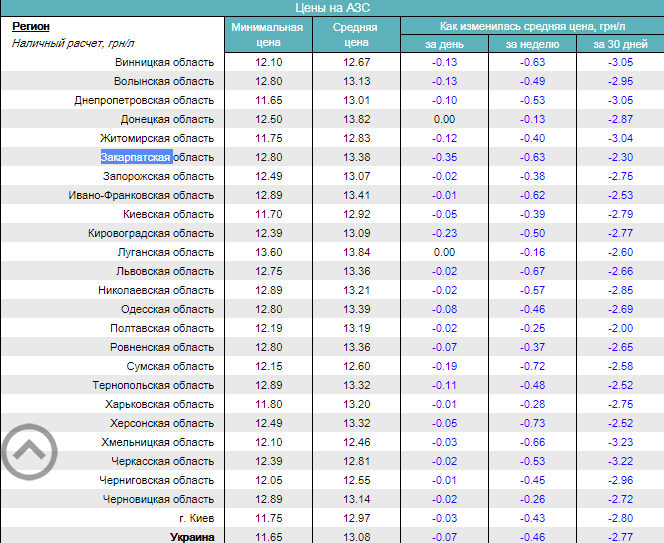The image size is (664, 543).
Task: Click Киевская область region name
Action: pyautogui.click(x=168, y=214)
